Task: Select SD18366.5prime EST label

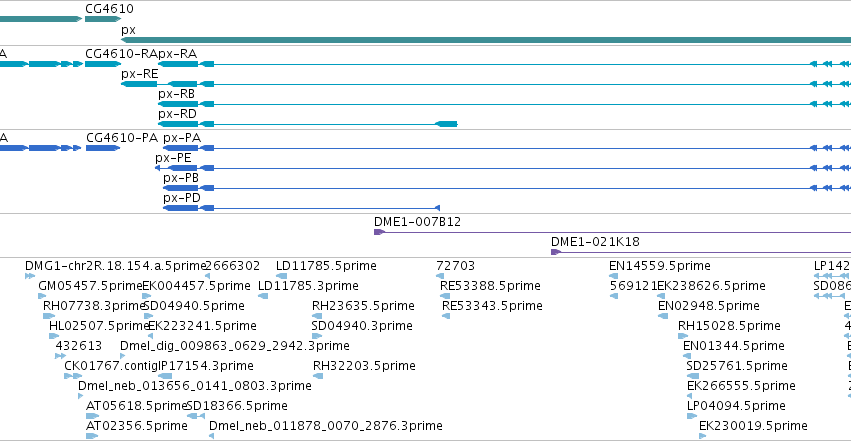Action: 237,406
